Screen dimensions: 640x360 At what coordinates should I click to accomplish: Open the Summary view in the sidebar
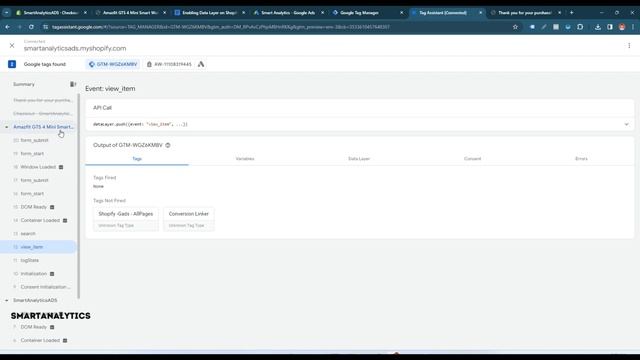pos(24,84)
